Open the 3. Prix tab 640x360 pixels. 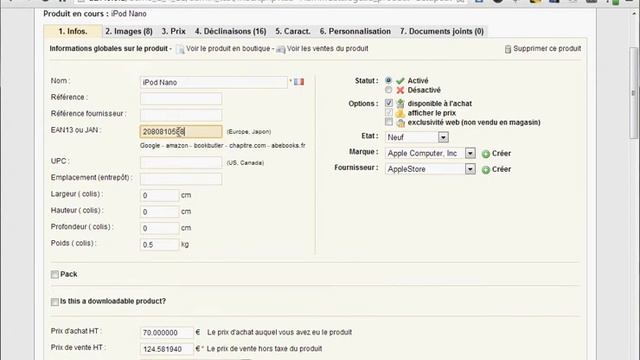point(173,31)
